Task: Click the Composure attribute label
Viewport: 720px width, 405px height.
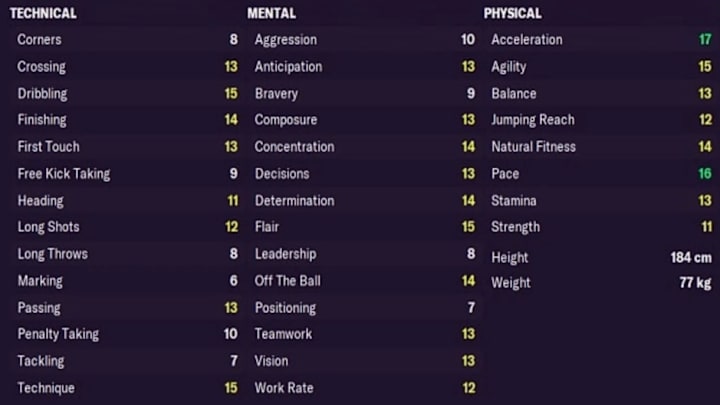Action: (x=286, y=120)
